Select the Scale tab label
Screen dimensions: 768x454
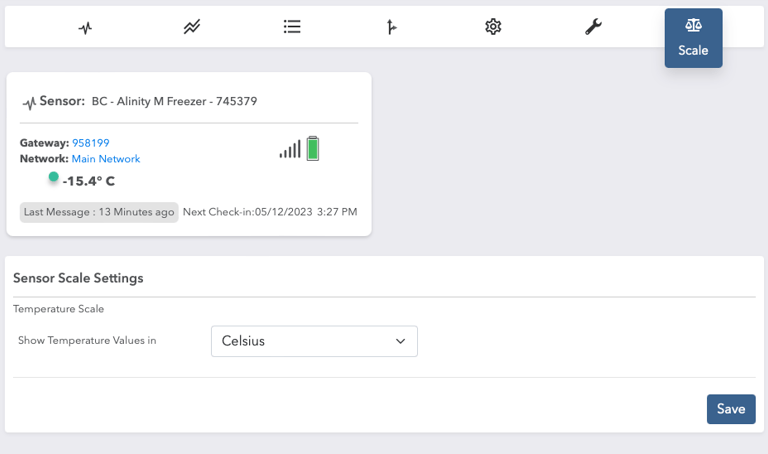693,50
